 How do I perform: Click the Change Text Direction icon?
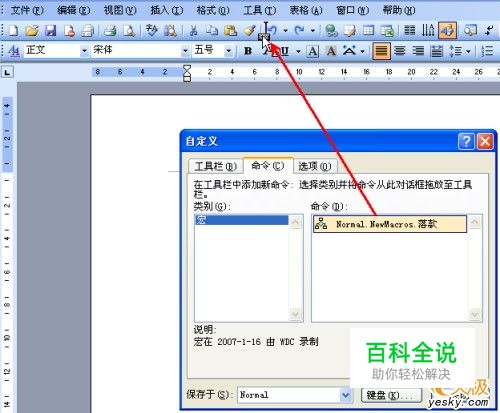[x=428, y=31]
